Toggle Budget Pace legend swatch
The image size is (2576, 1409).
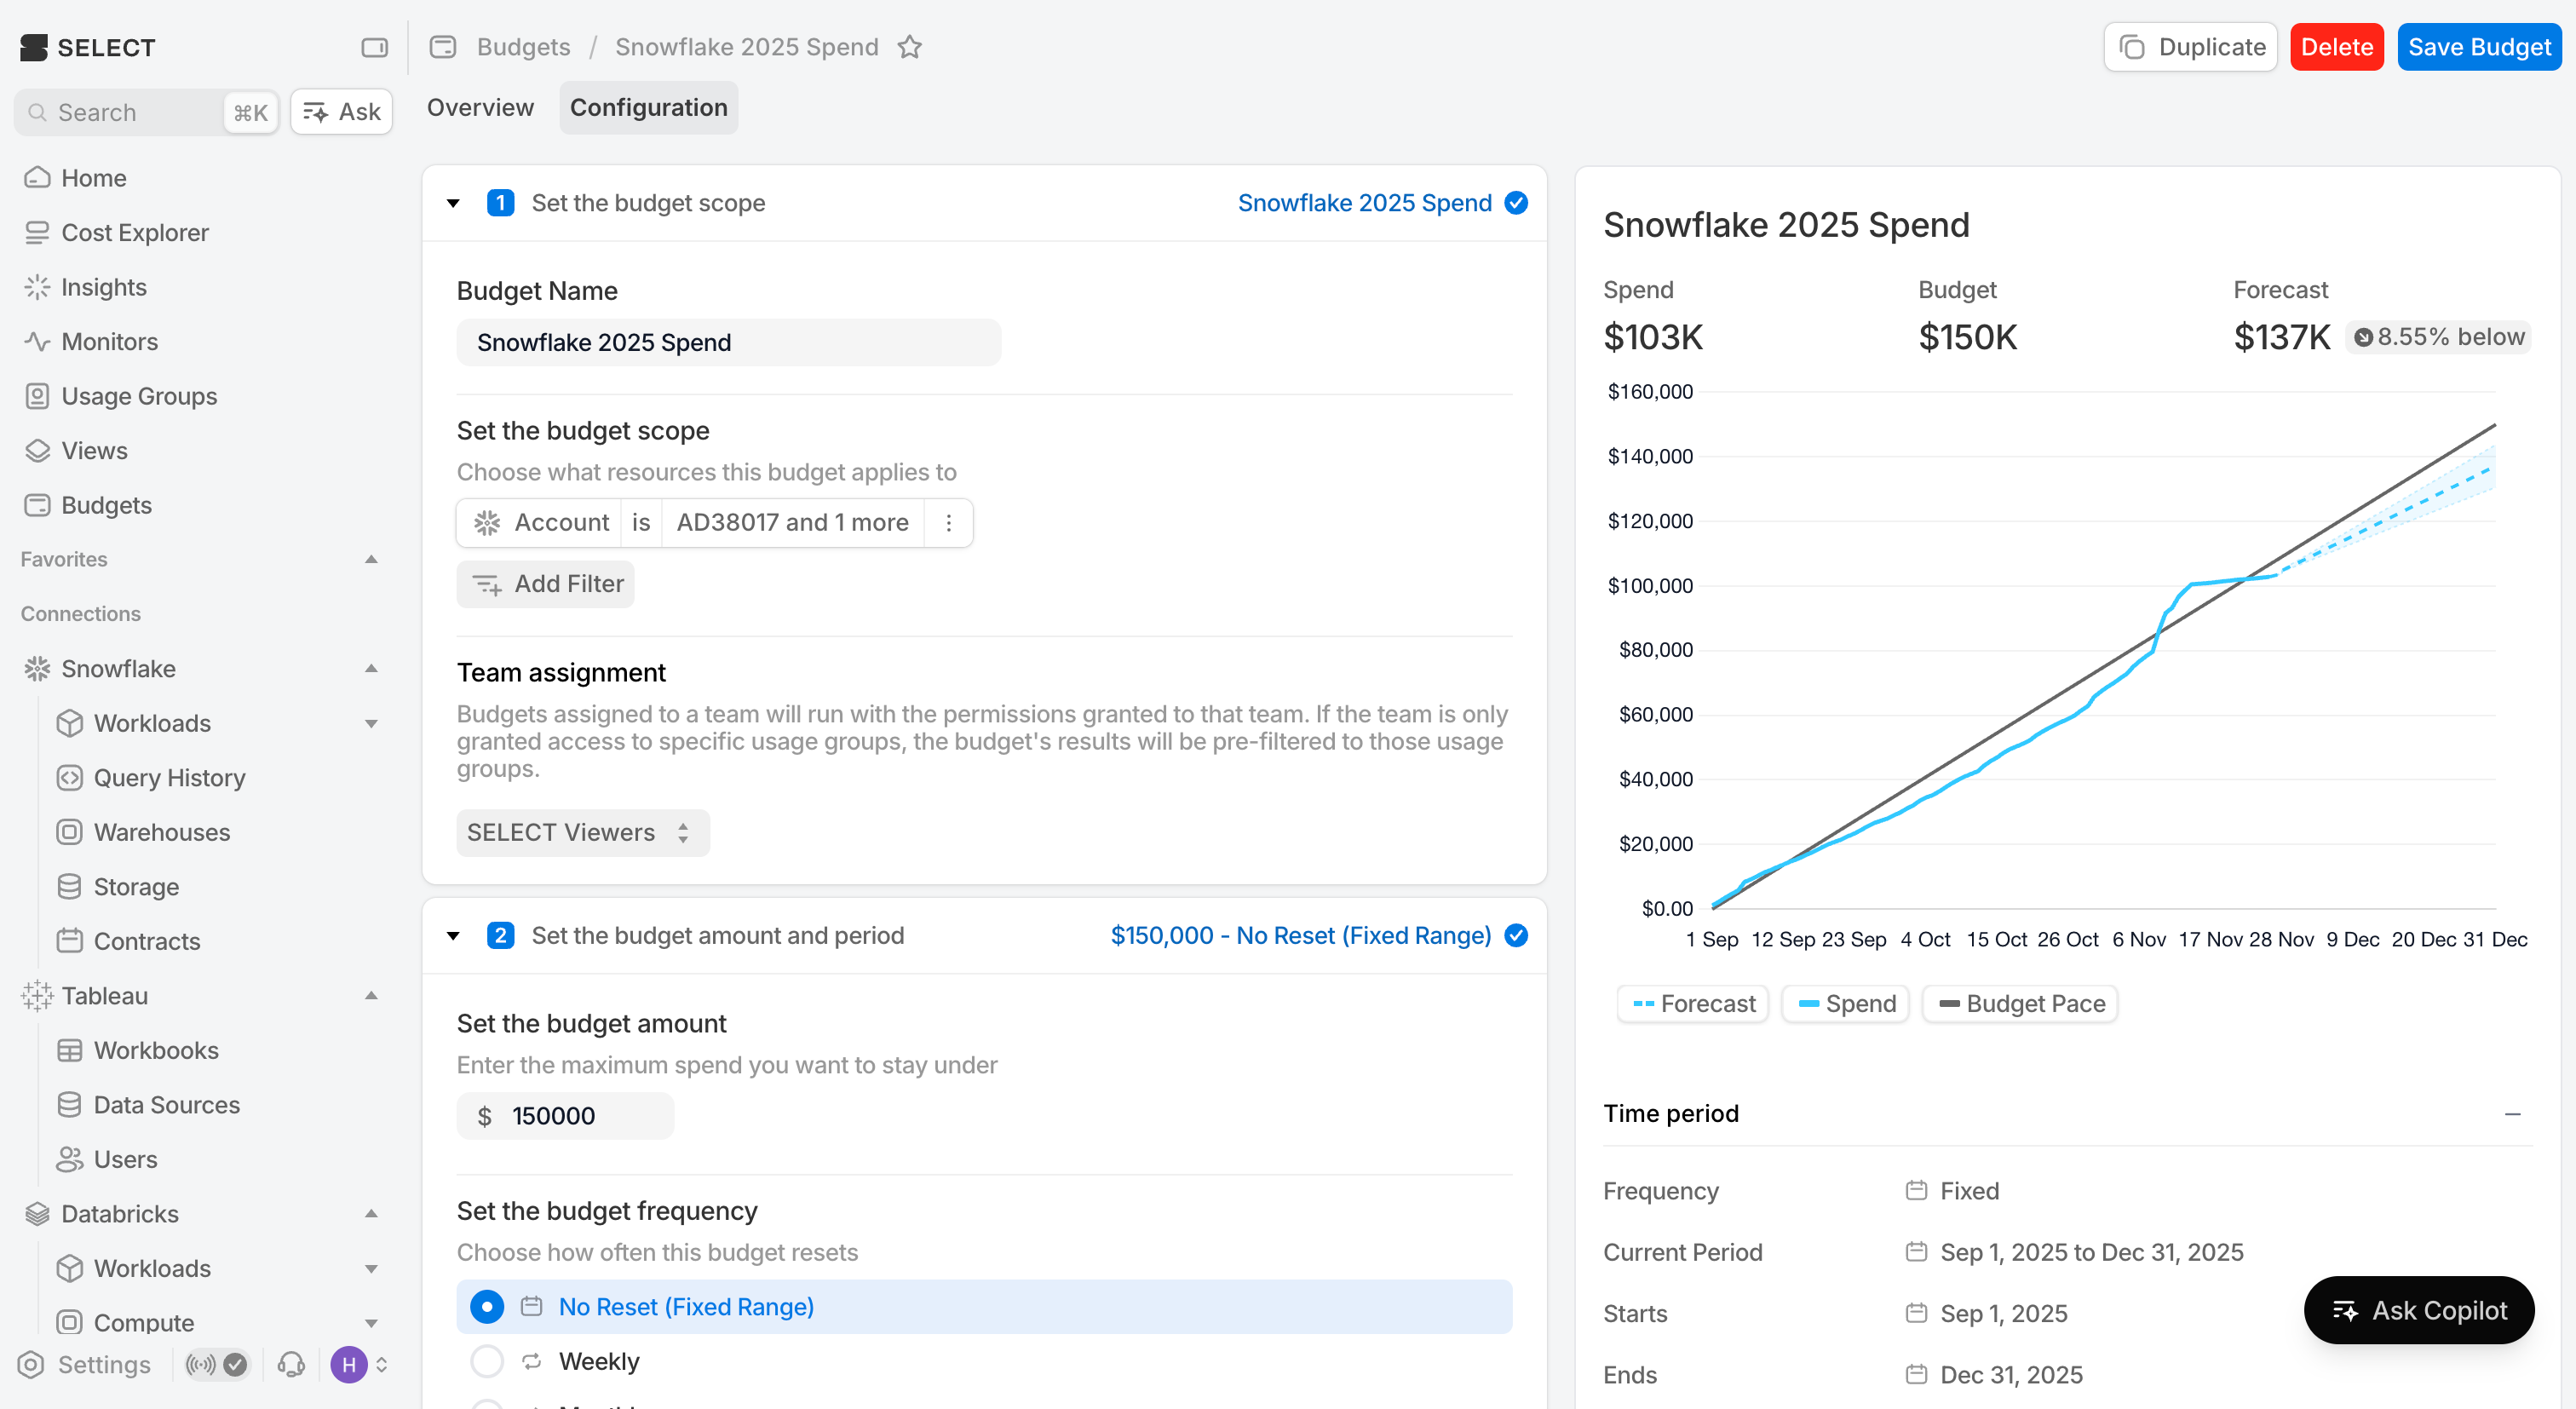(x=2020, y=1003)
